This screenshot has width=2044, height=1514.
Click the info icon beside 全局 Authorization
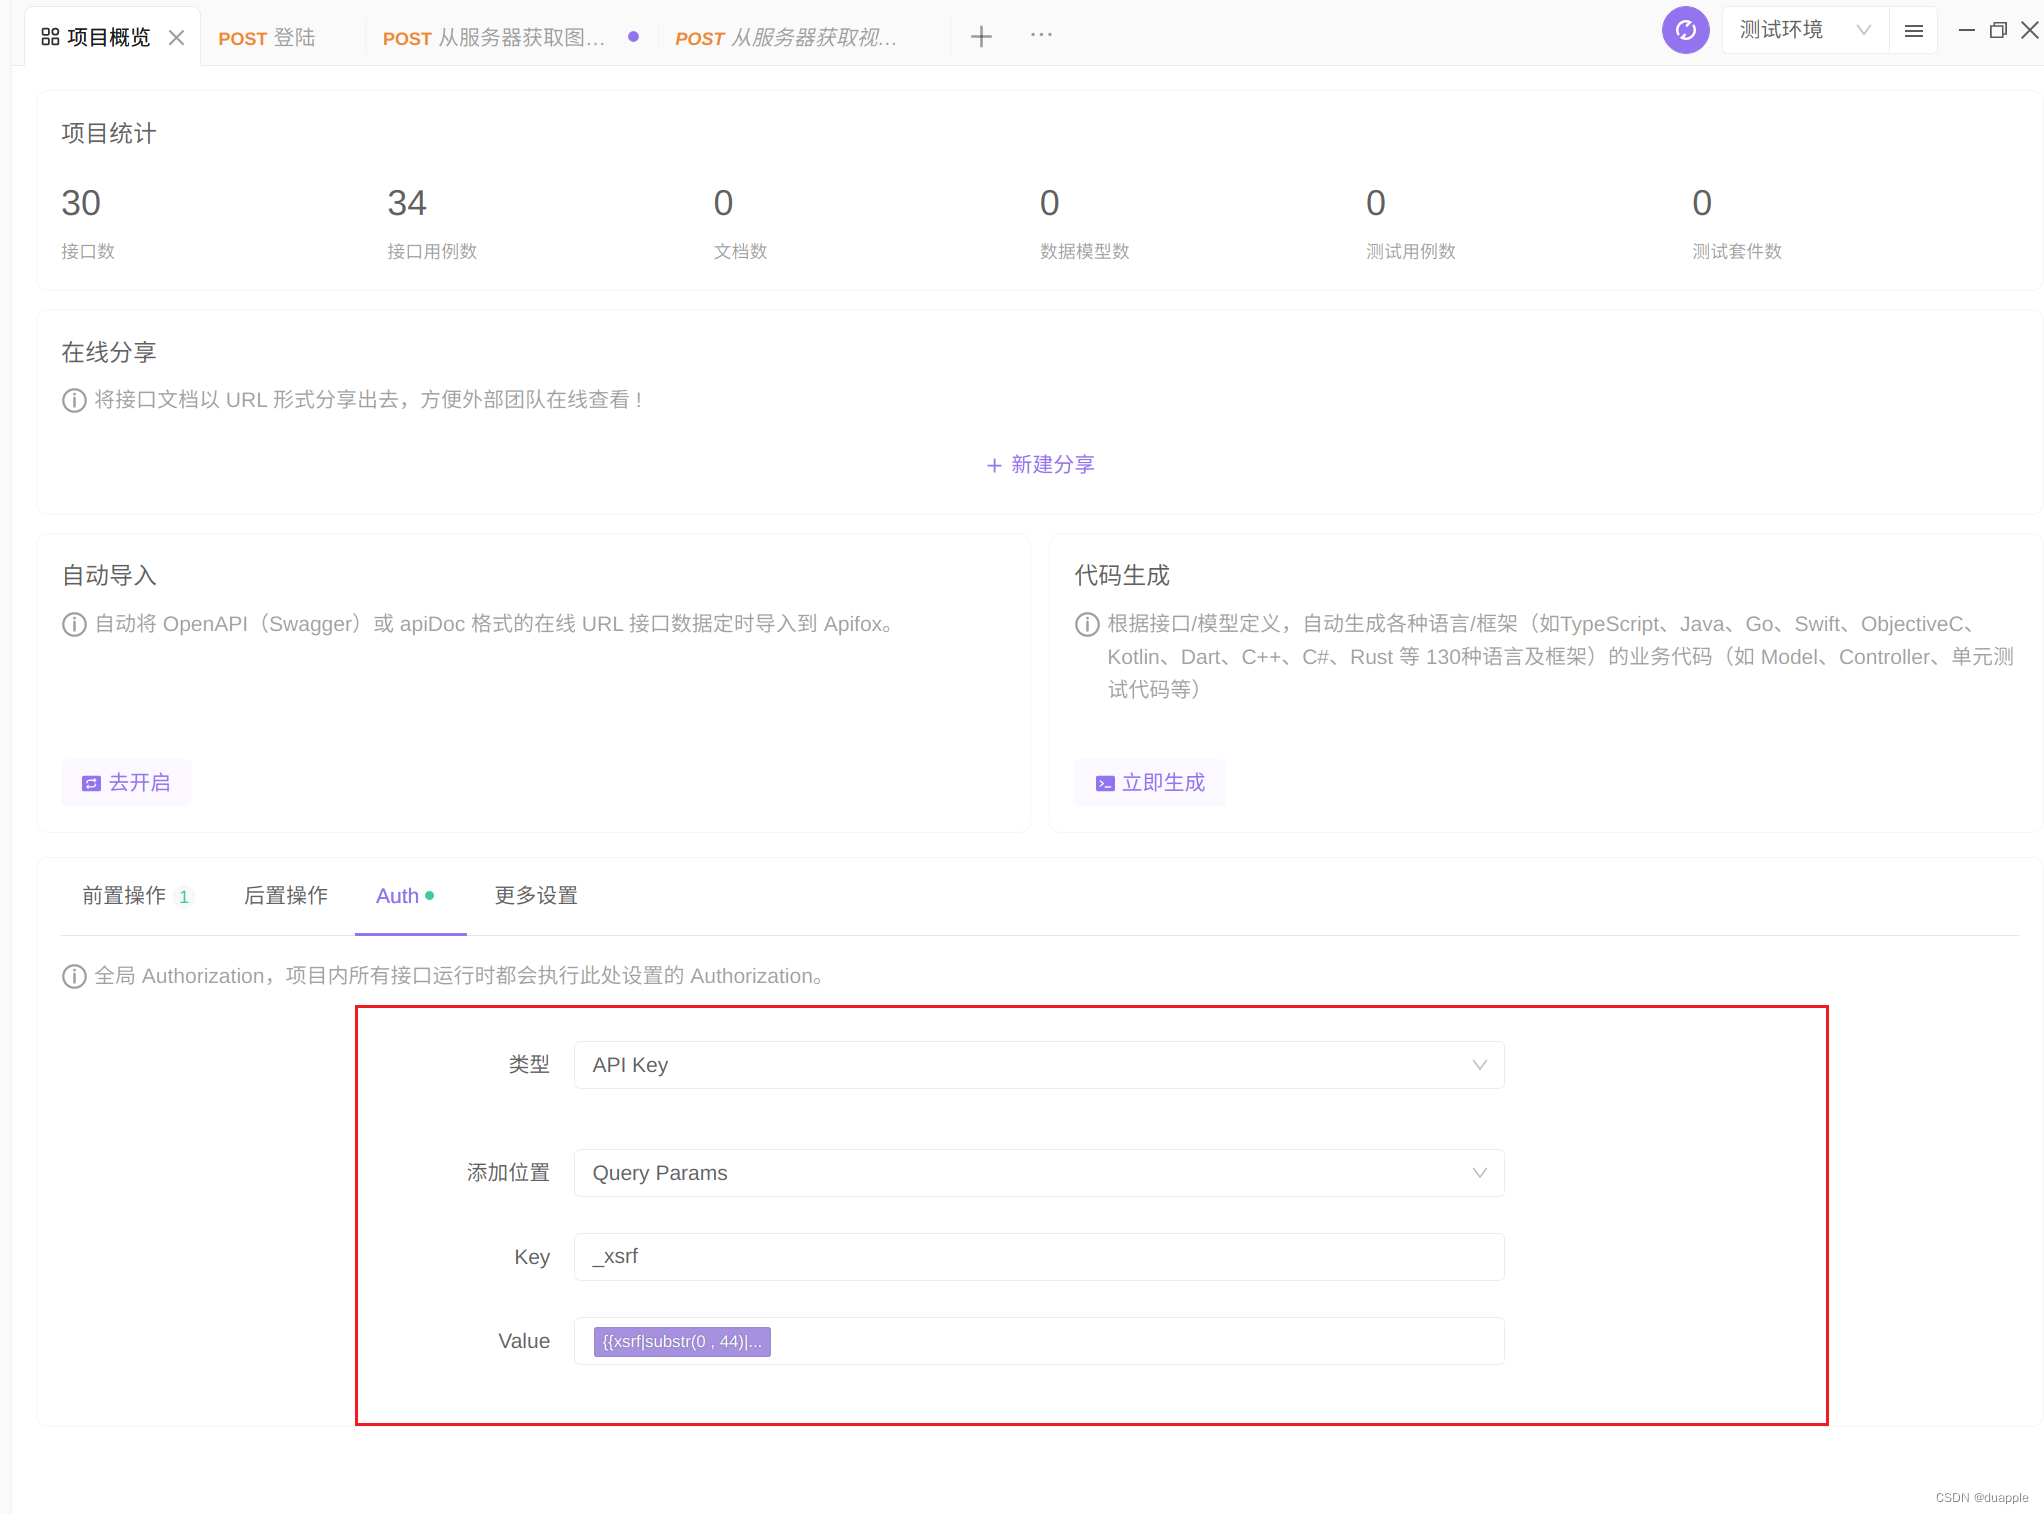click(x=74, y=976)
